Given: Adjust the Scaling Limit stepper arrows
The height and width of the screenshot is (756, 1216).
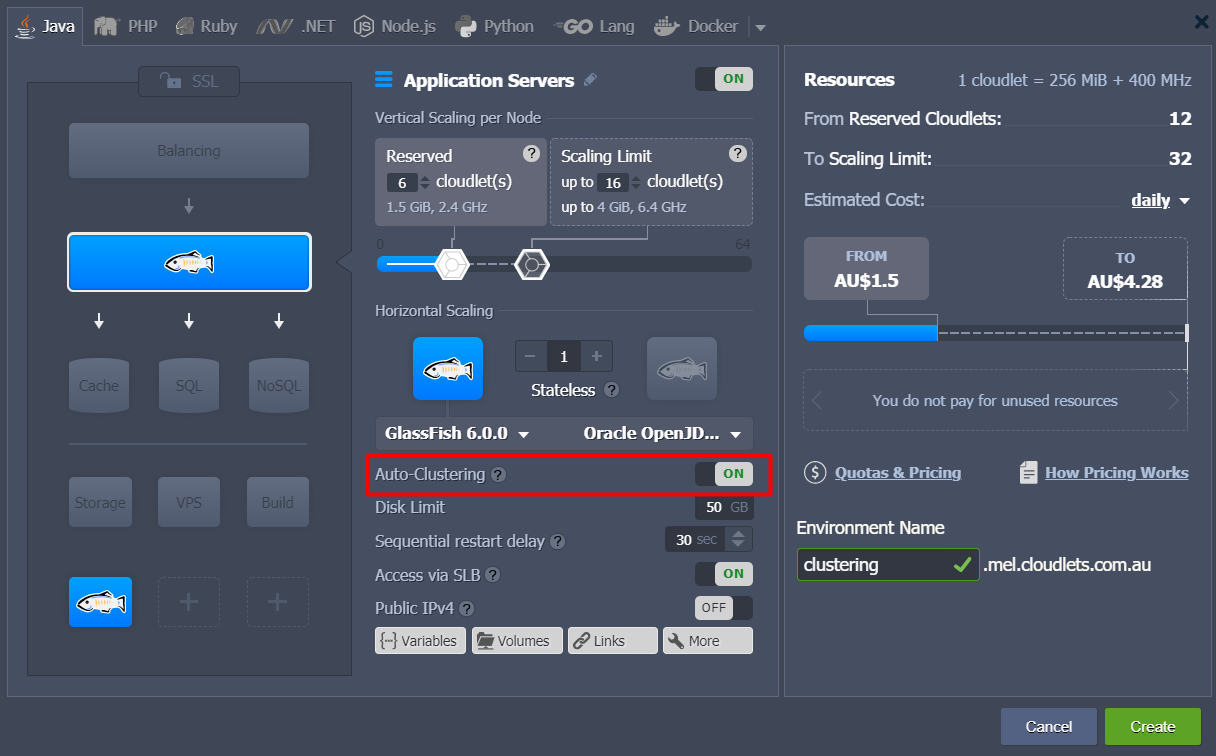Looking at the screenshot, I should click(x=636, y=183).
